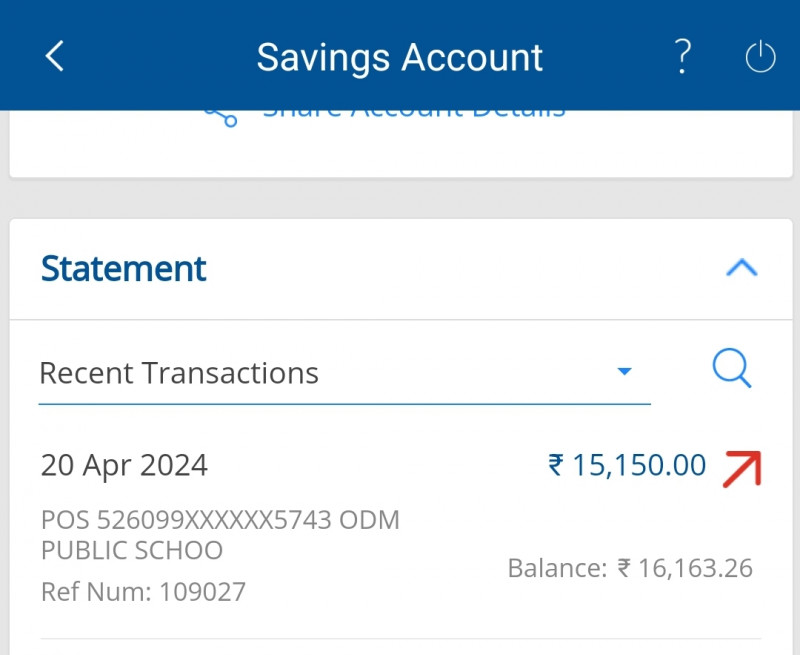Select the 20 Apr 2024 transaction date
800x655 pixels.
(124, 465)
